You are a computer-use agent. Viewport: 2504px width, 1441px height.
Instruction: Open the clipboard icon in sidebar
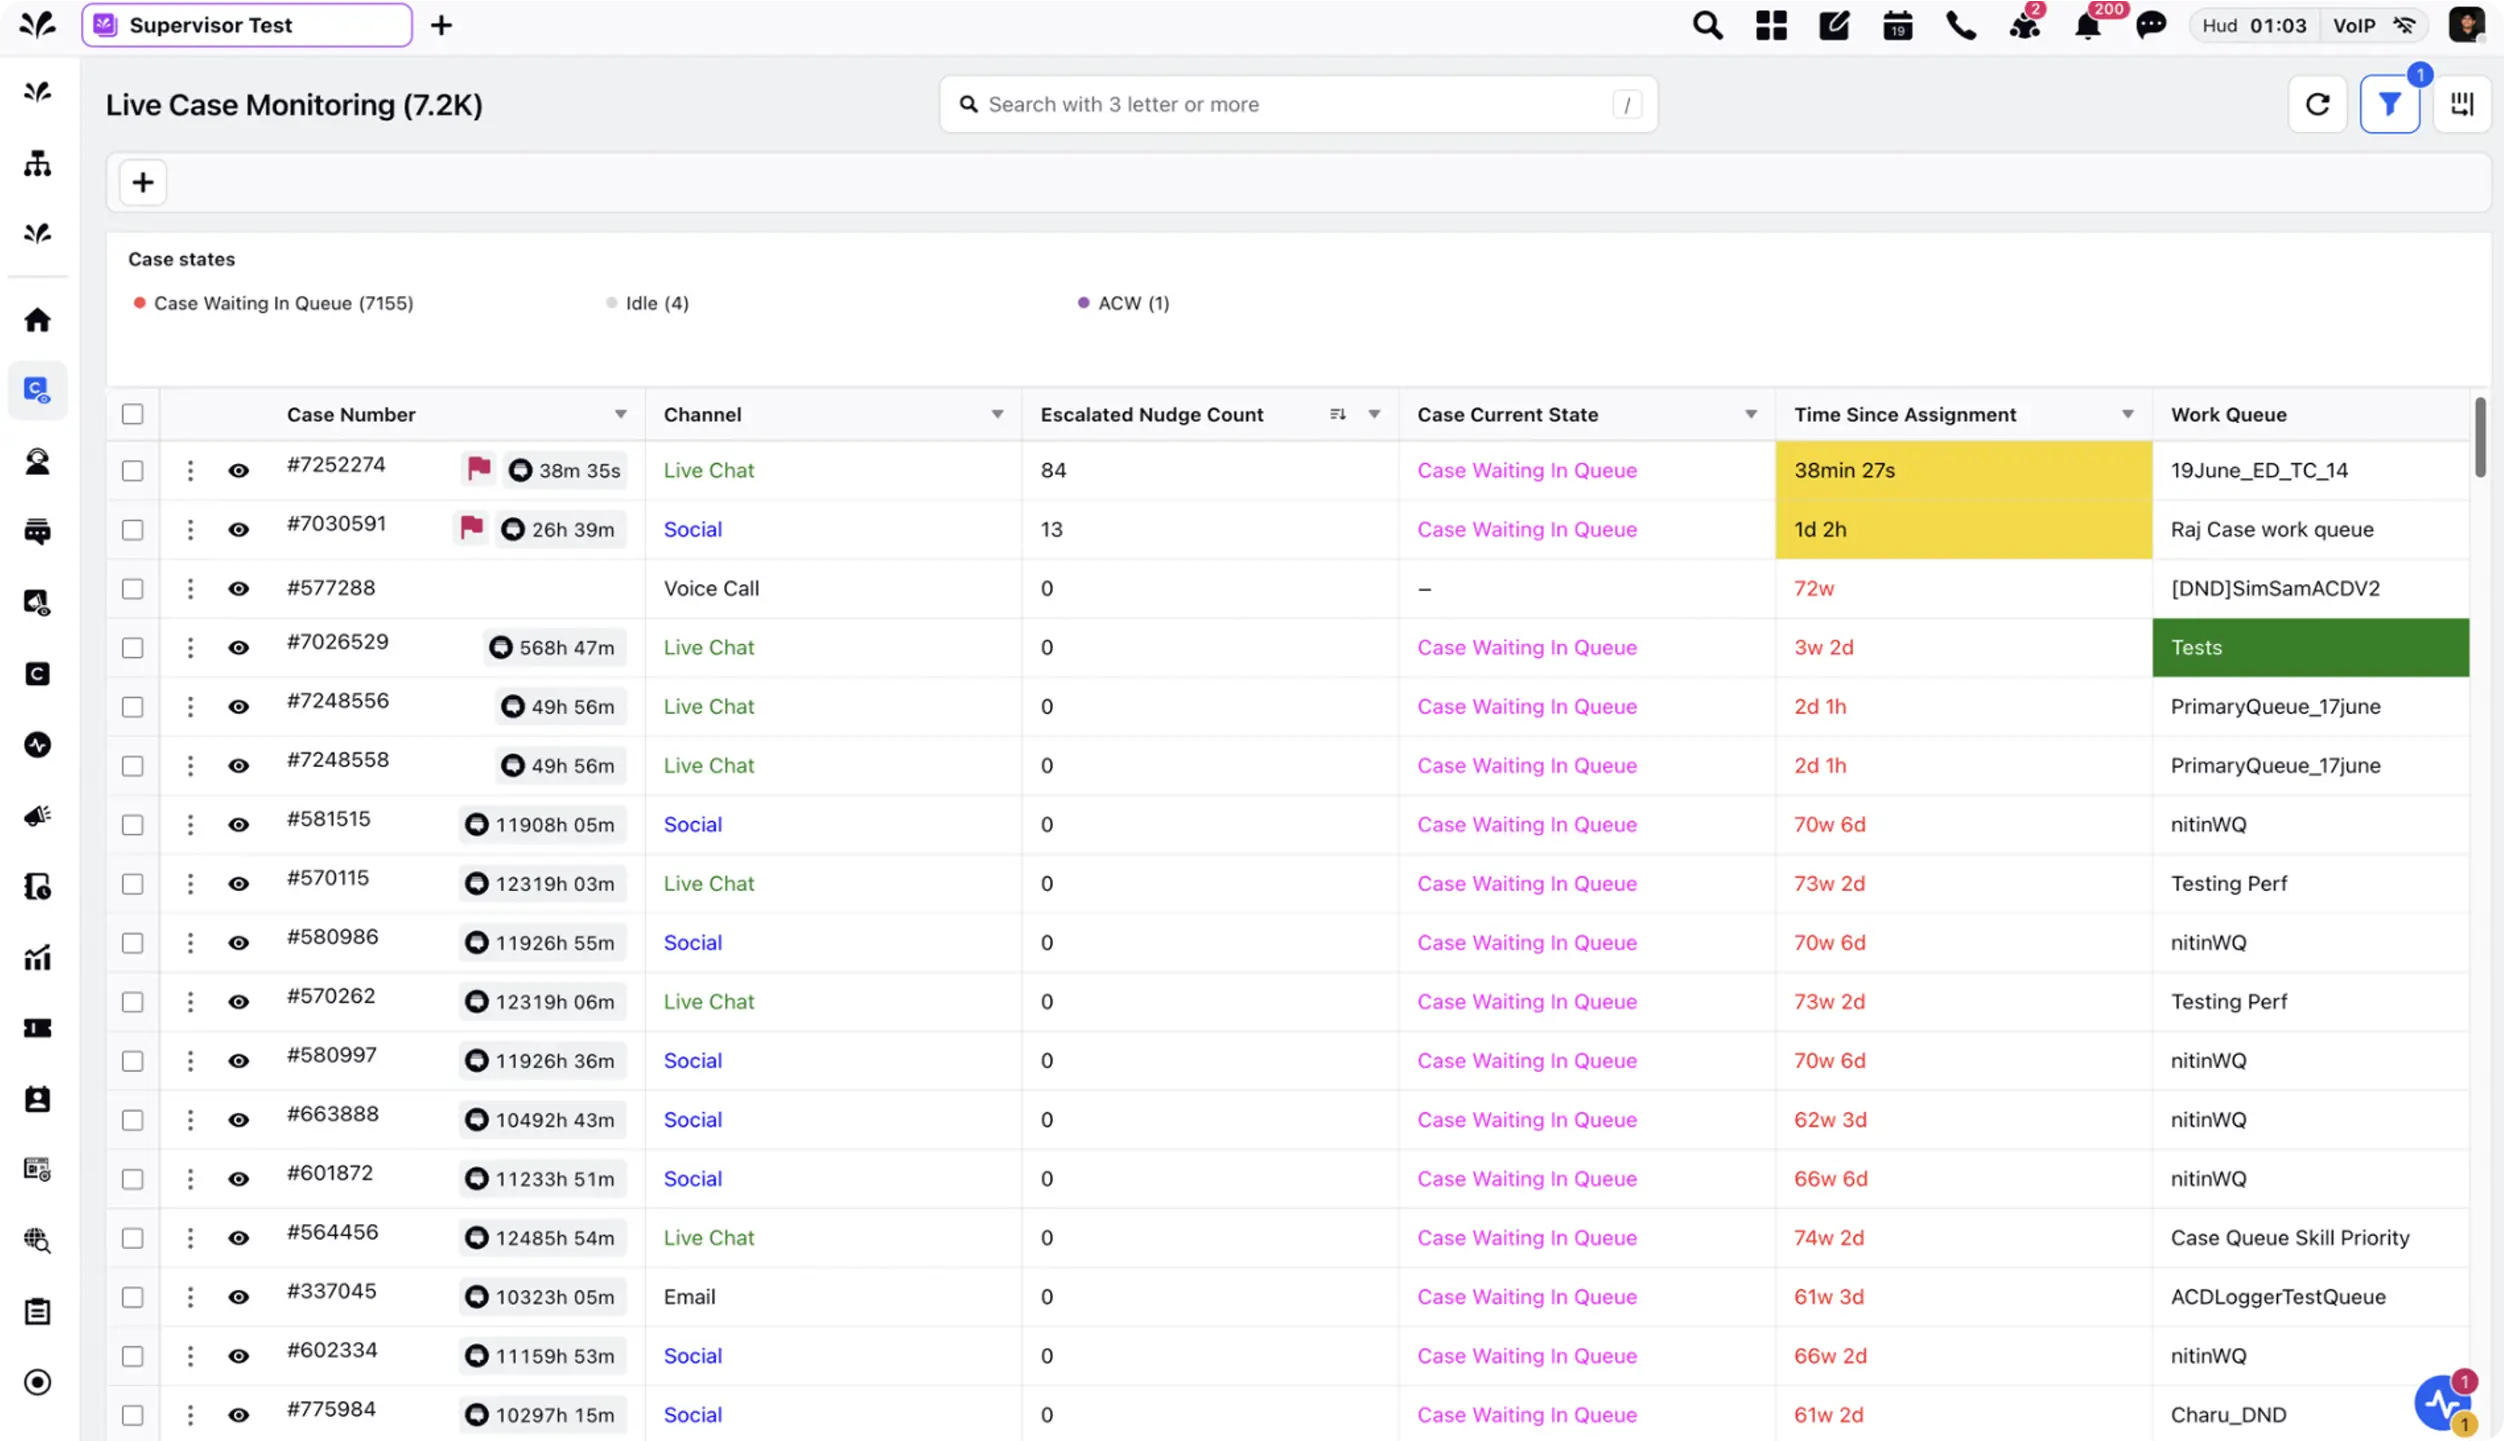point(38,1311)
